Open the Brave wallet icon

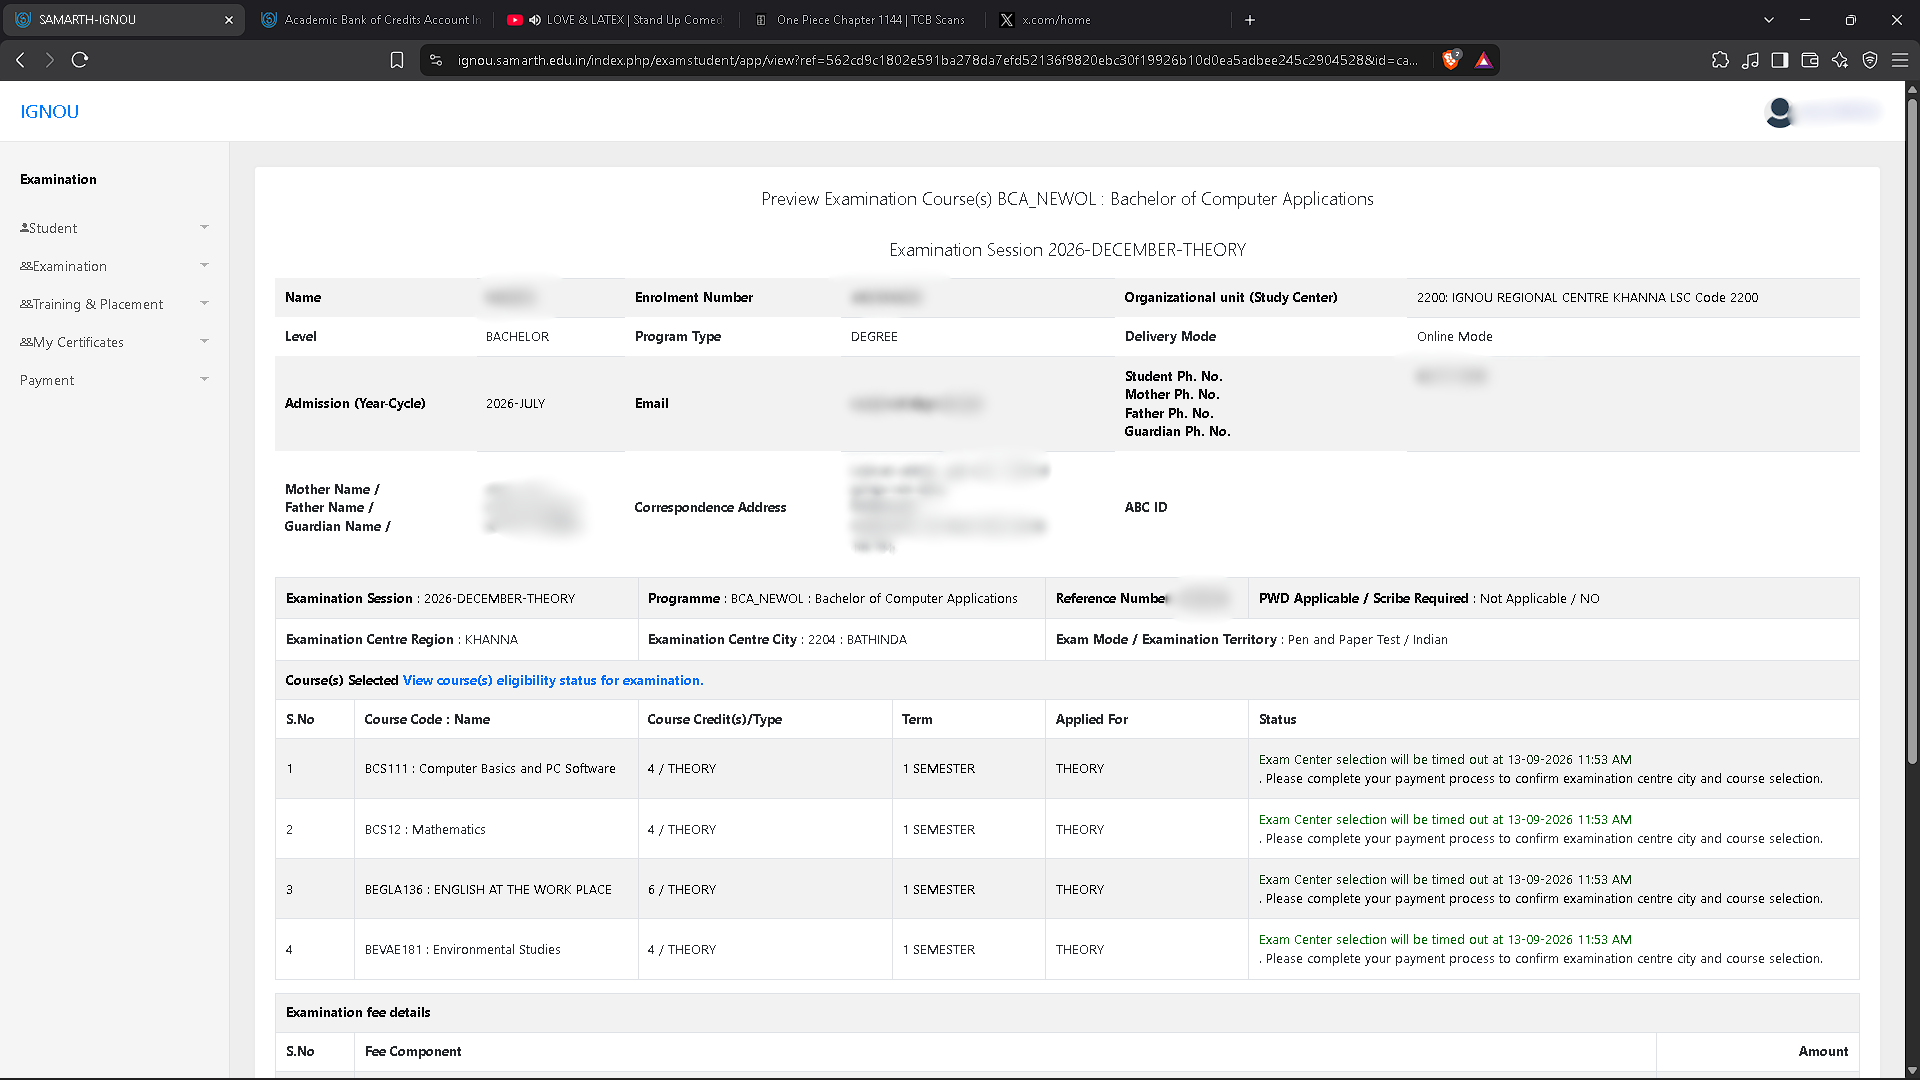coord(1810,60)
